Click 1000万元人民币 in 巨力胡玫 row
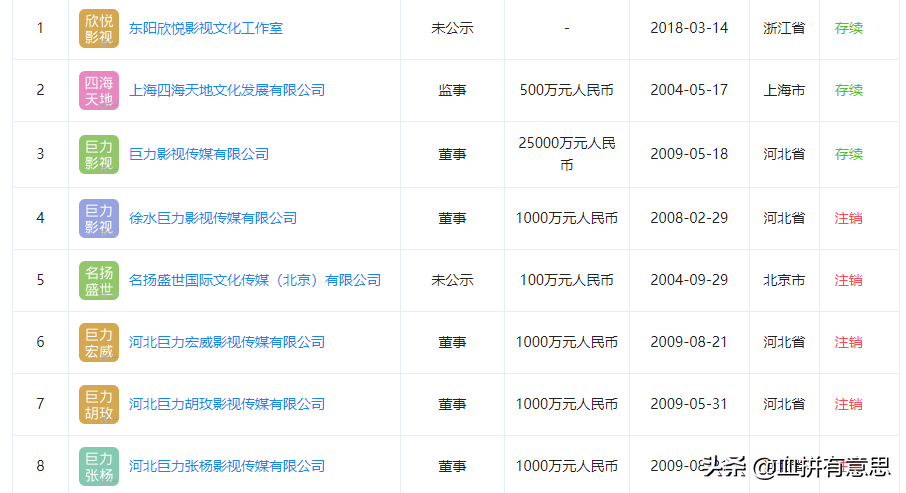This screenshot has height=493, width=906. [566, 404]
